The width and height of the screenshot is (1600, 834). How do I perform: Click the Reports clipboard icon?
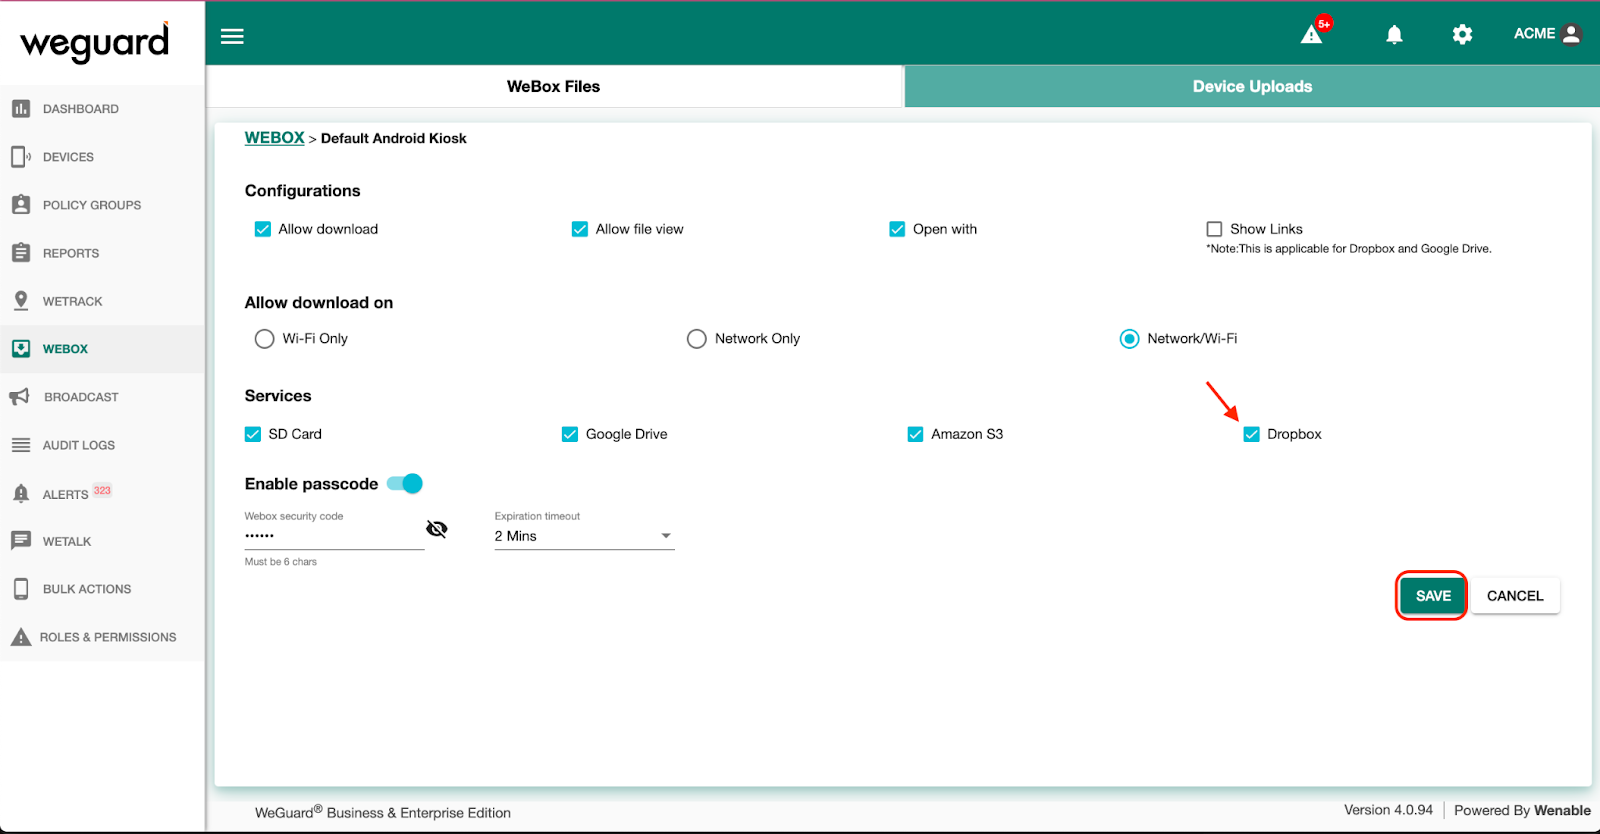tap(21, 253)
